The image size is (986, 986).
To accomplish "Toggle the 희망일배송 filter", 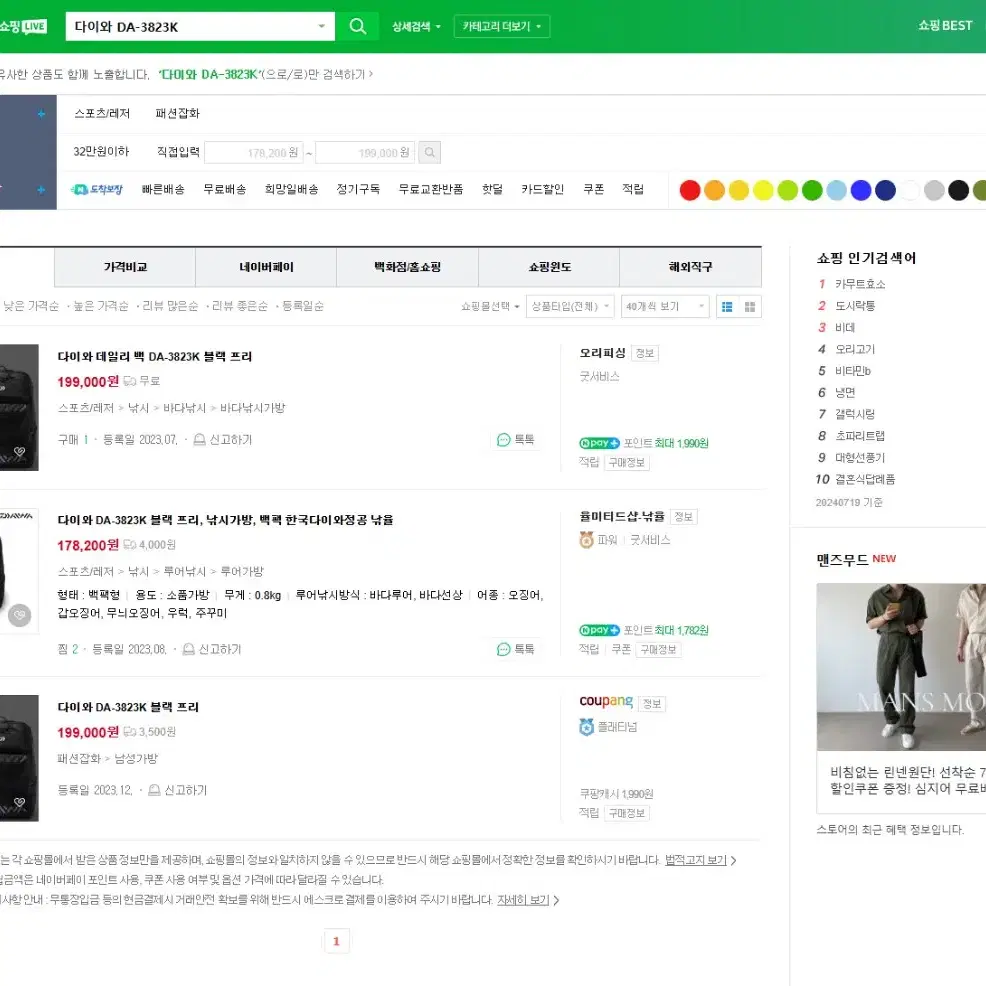I will [291, 189].
